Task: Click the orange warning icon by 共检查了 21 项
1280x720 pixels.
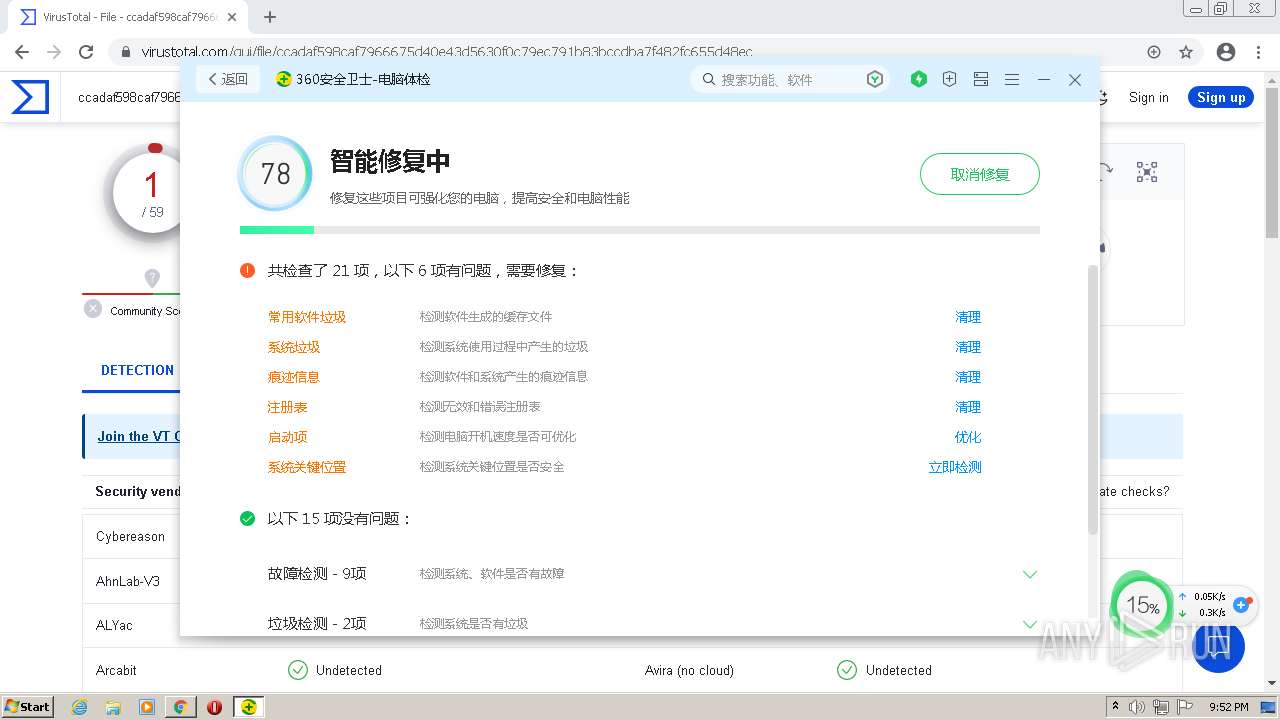Action: pyautogui.click(x=247, y=270)
